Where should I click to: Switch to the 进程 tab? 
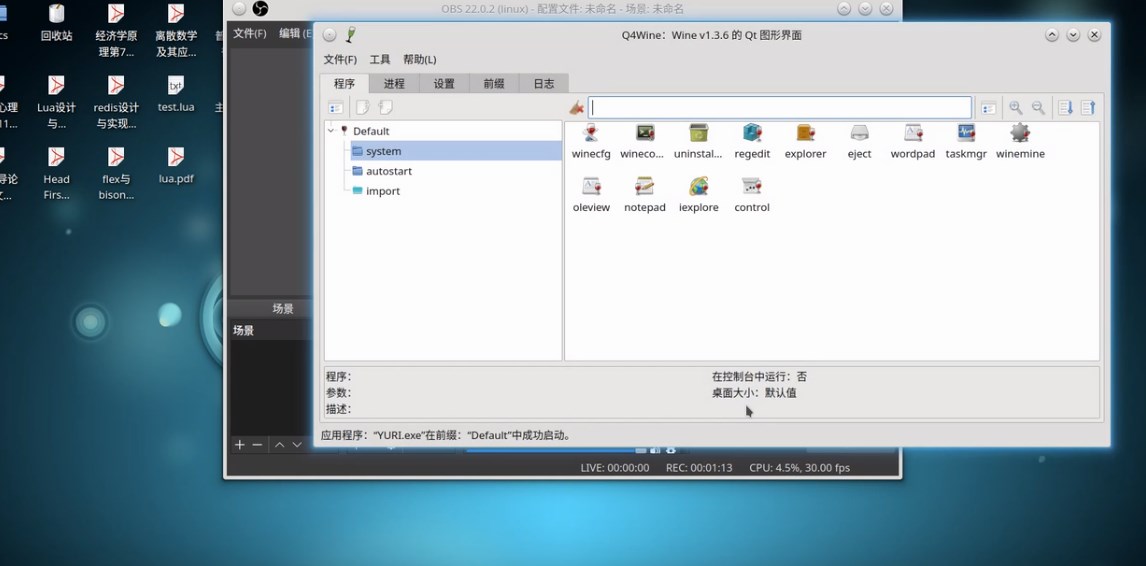tap(394, 83)
